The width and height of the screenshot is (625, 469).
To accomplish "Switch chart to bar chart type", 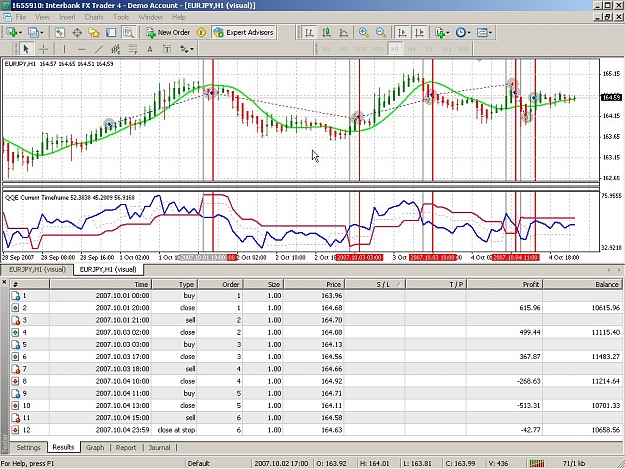I will pos(309,33).
